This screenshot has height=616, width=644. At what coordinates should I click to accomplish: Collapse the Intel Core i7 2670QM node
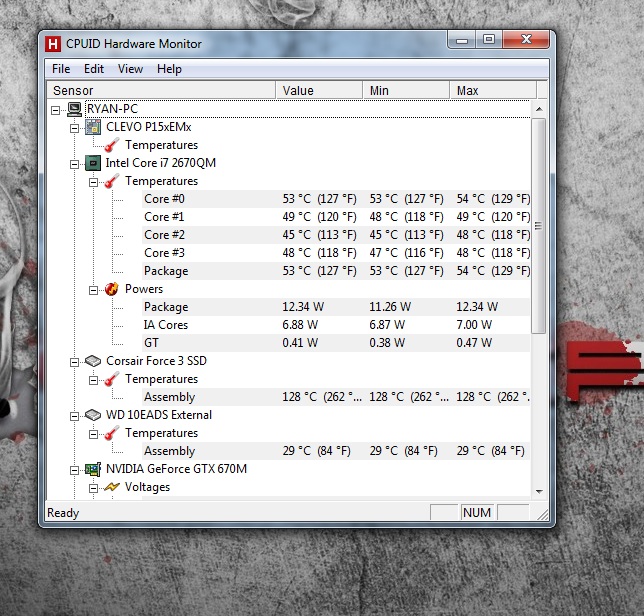click(74, 164)
